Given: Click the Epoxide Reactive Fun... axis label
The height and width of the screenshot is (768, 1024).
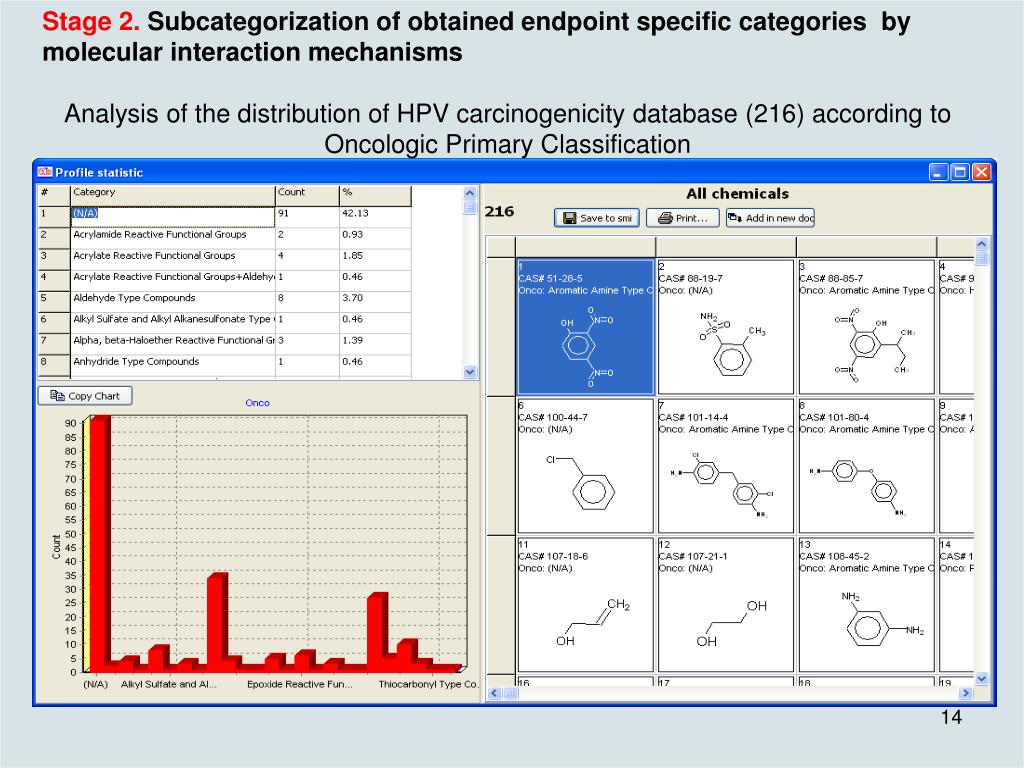Looking at the screenshot, I should coord(300,684).
